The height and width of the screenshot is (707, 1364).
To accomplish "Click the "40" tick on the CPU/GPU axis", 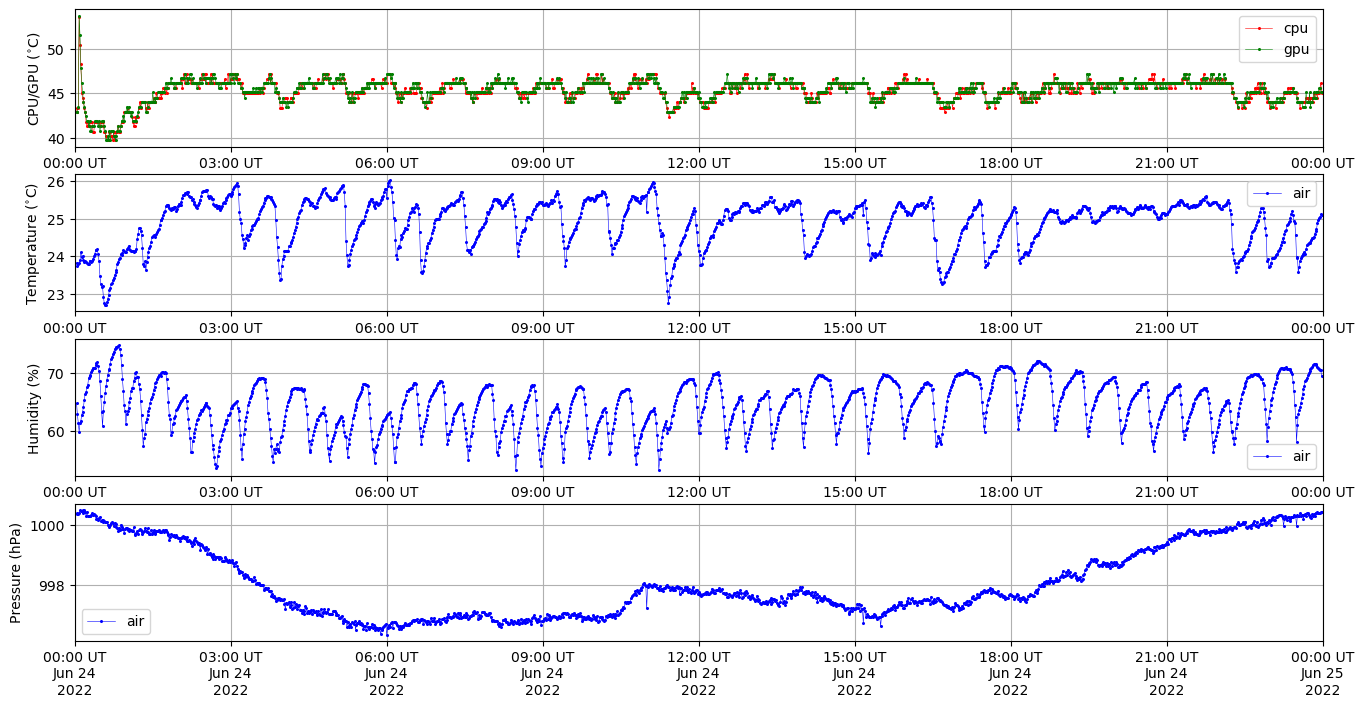I will click(56, 139).
